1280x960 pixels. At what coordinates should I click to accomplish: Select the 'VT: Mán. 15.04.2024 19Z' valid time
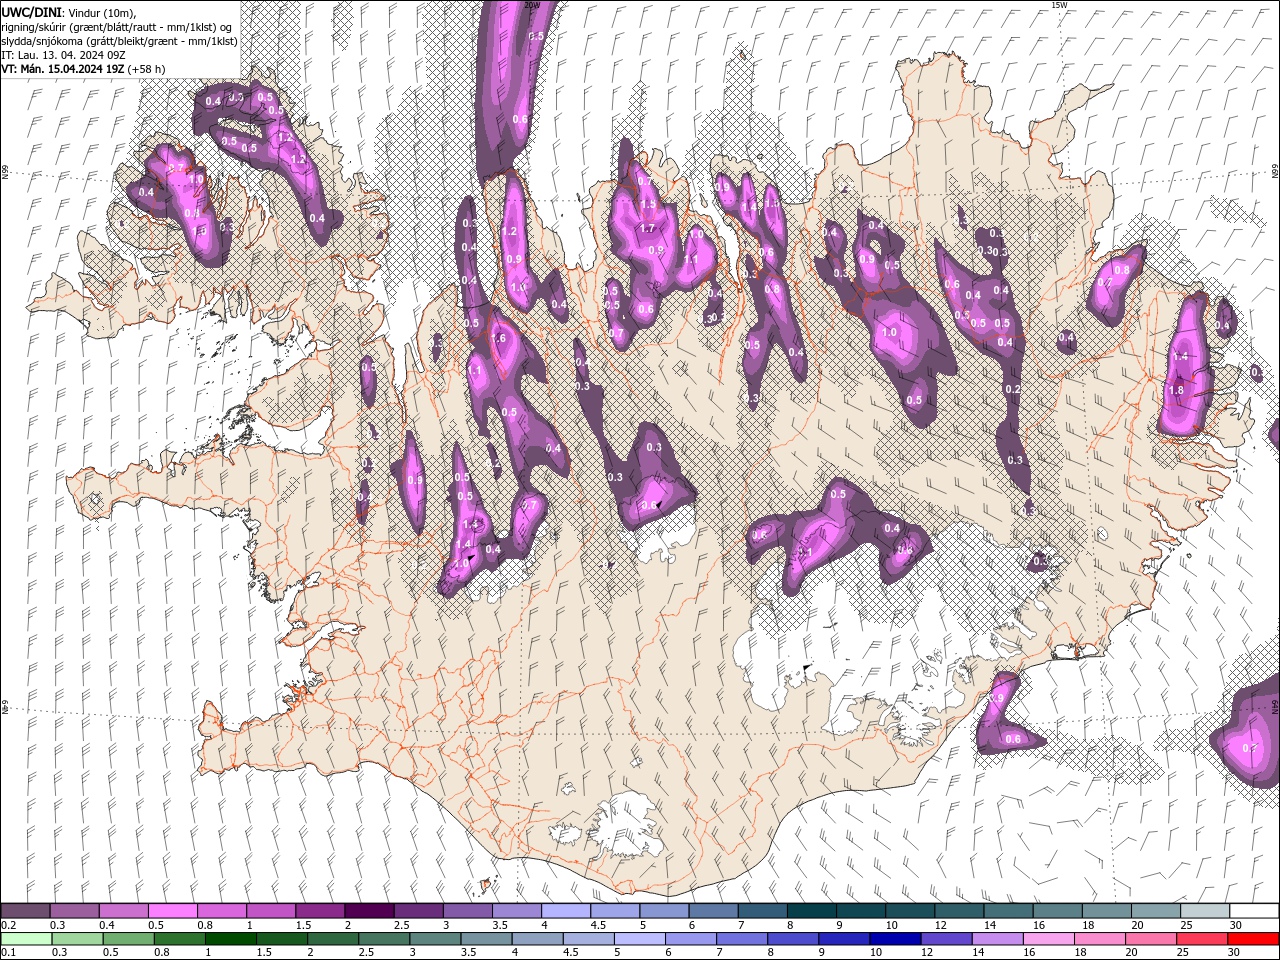[63, 69]
